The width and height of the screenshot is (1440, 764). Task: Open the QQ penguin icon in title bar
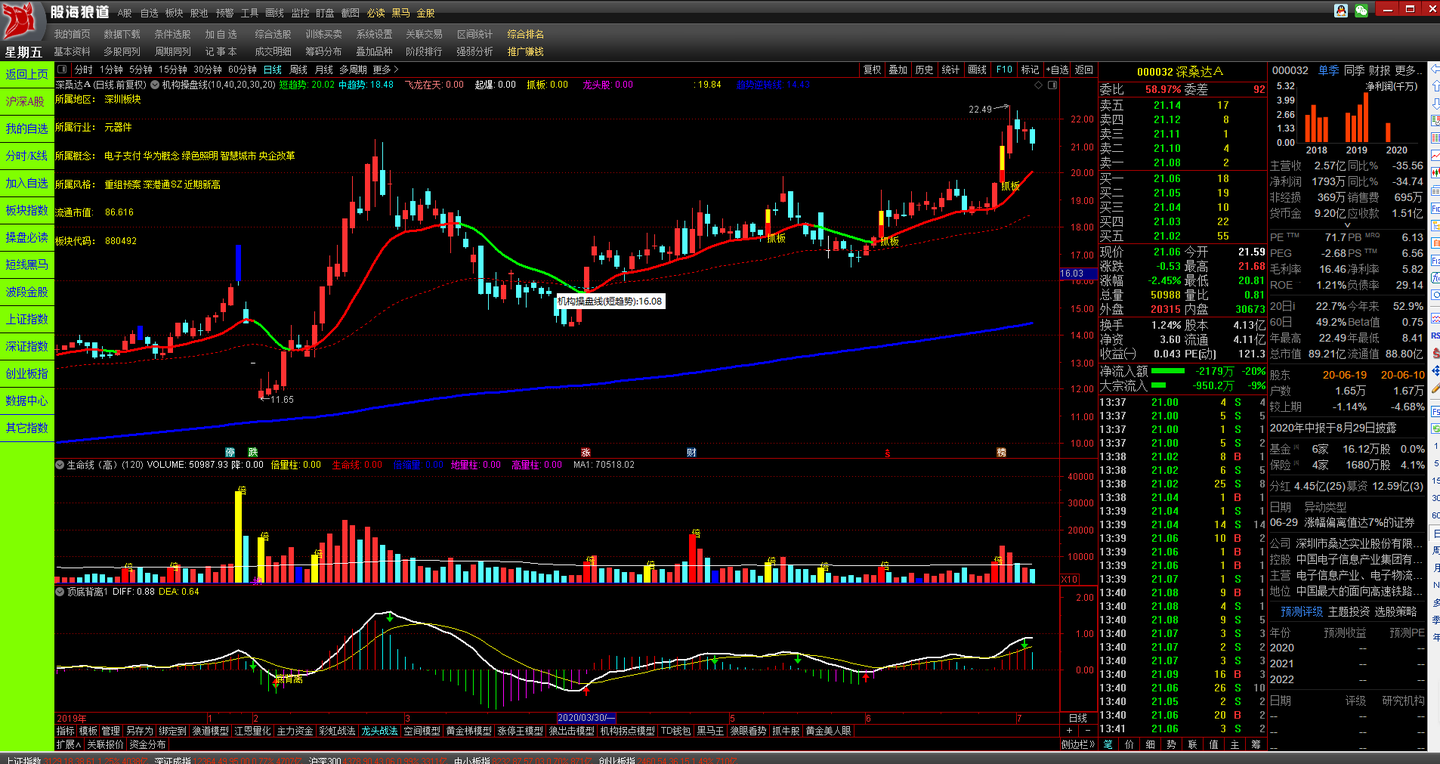1340,11
